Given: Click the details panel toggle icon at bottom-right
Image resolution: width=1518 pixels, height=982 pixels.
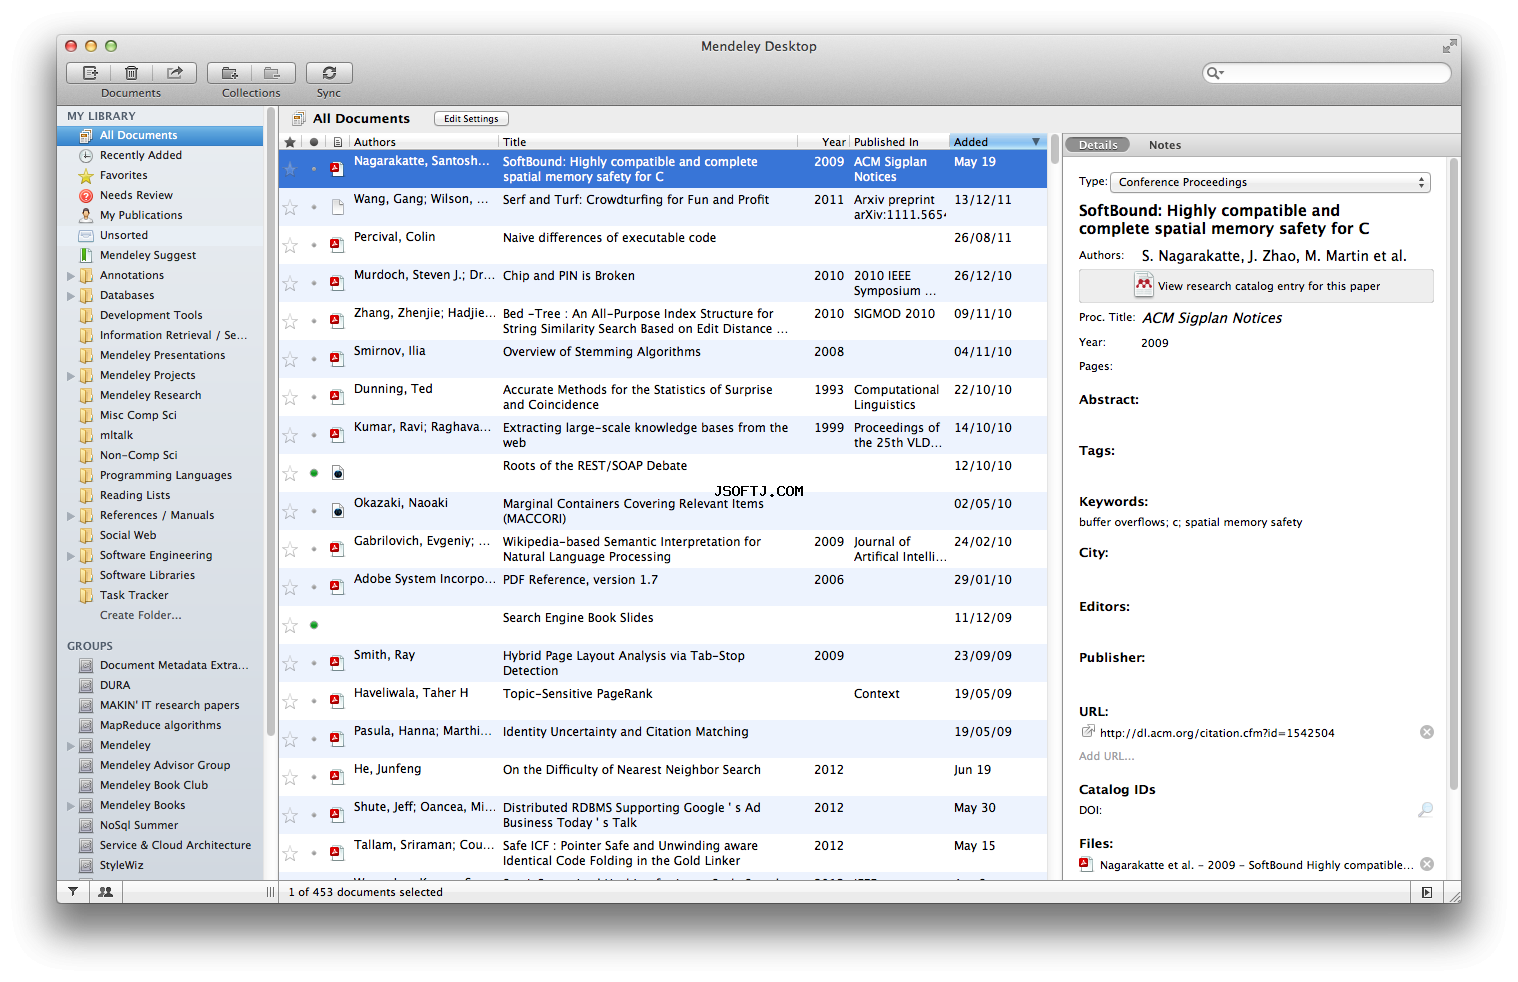Looking at the screenshot, I should point(1427,892).
